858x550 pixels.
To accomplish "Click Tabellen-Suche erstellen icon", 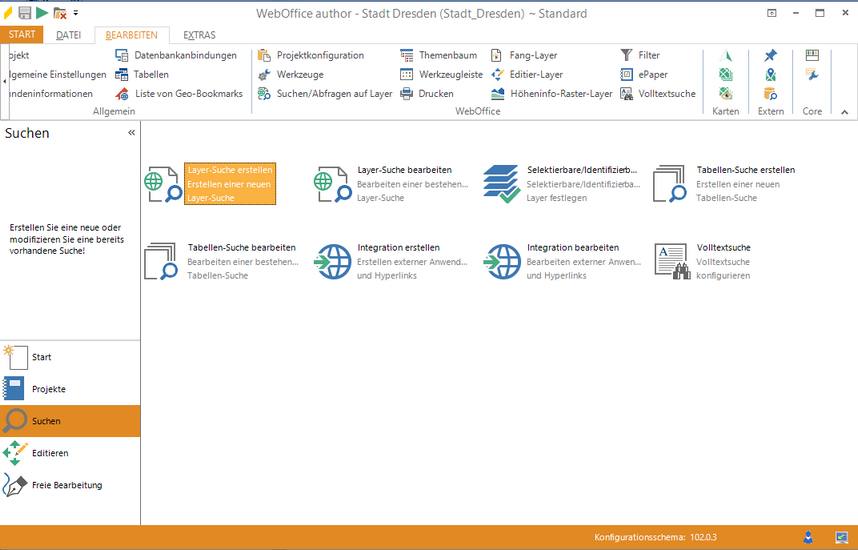I will tap(670, 184).
